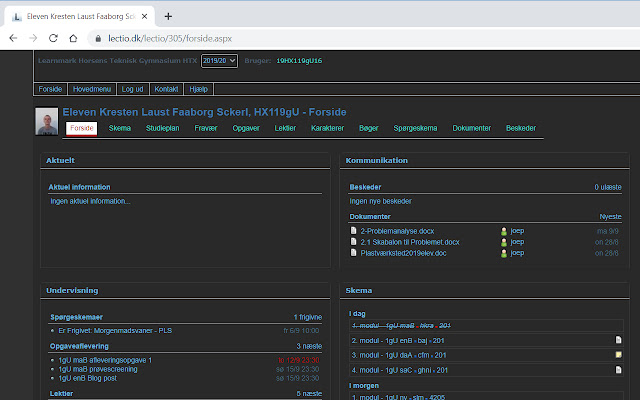Open the Opgaveaflevering heading link

(x=79, y=346)
